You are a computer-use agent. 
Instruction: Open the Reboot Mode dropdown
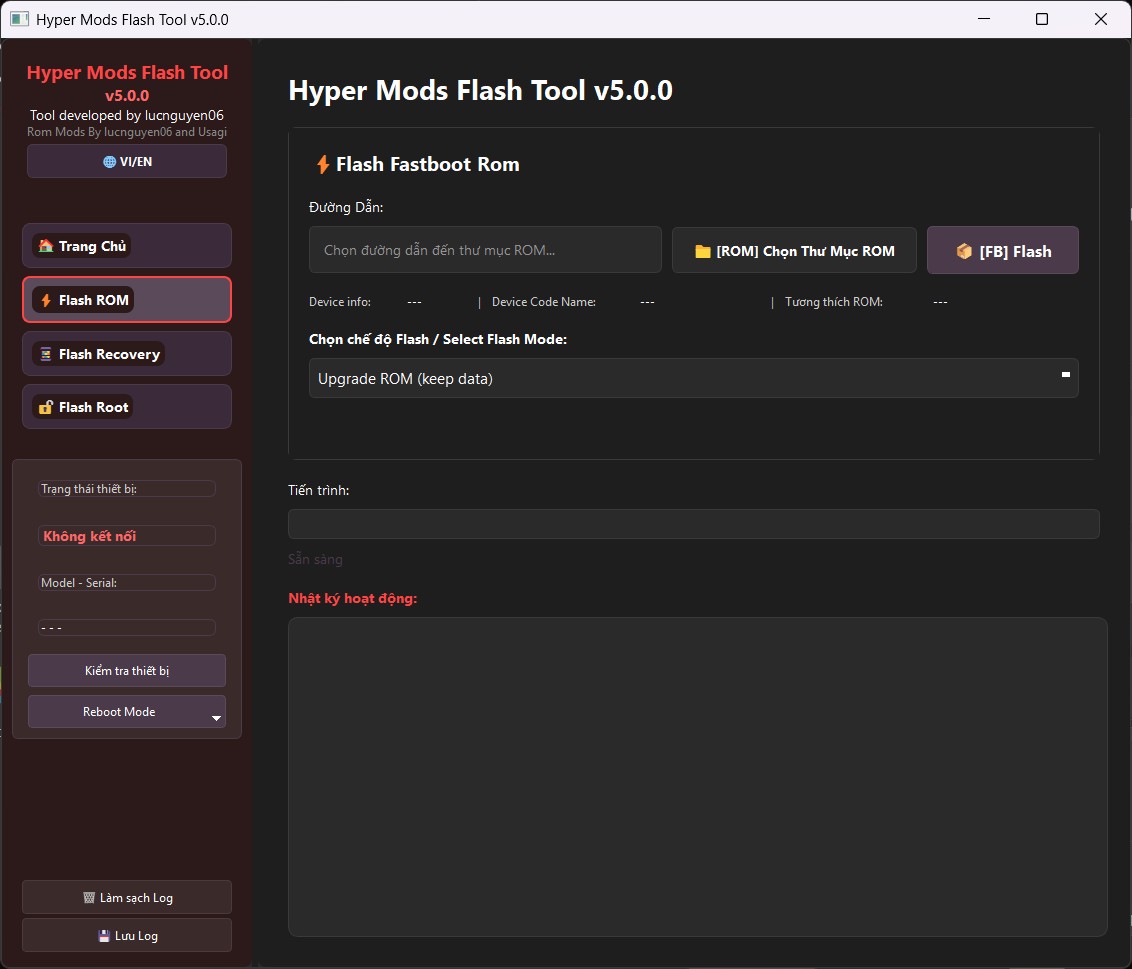point(127,711)
